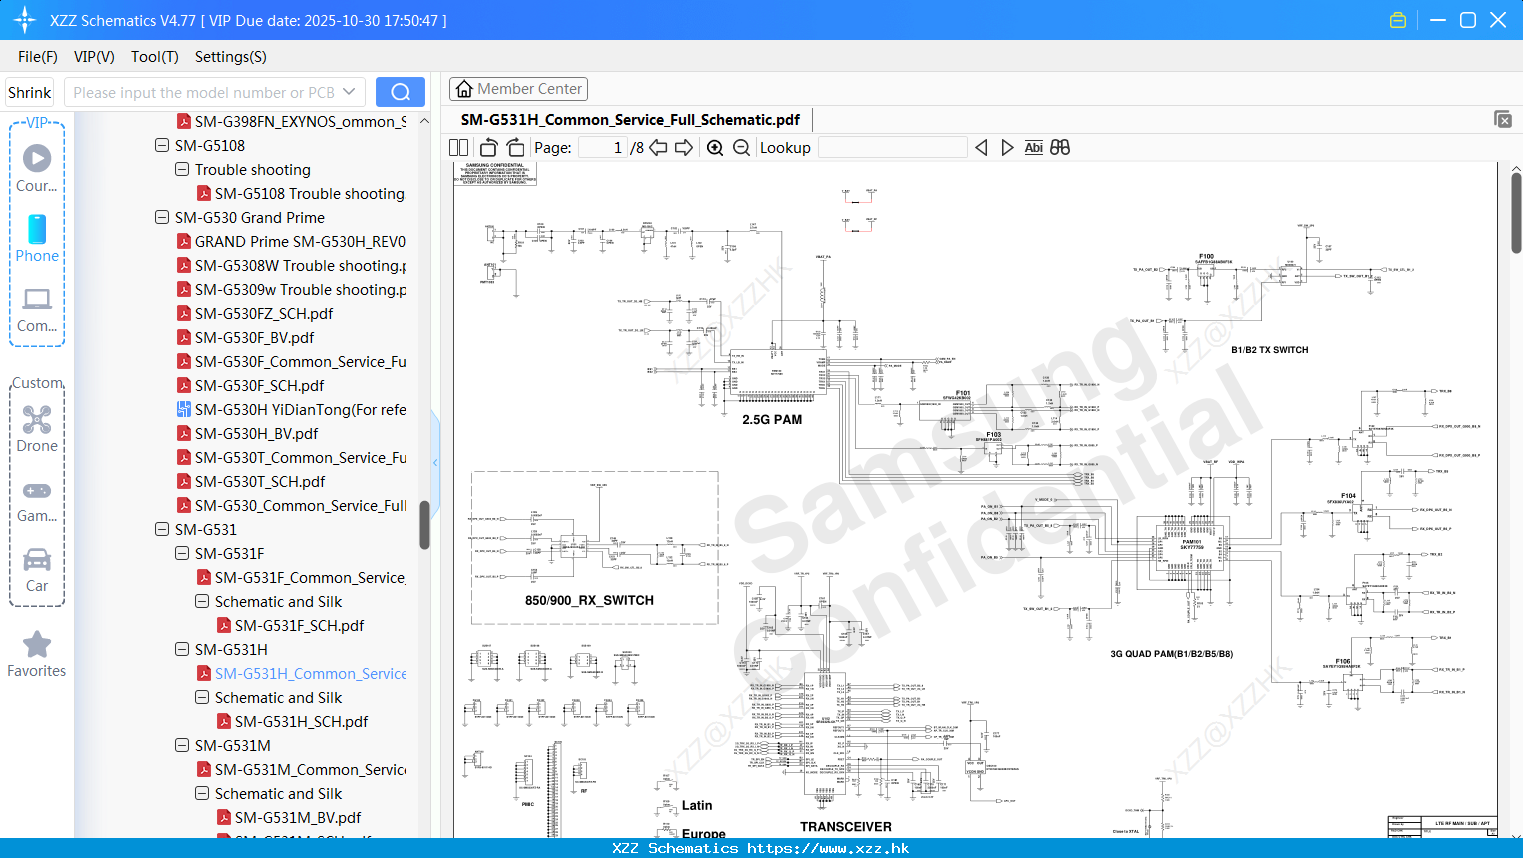Open Member Center home button

coord(518,89)
